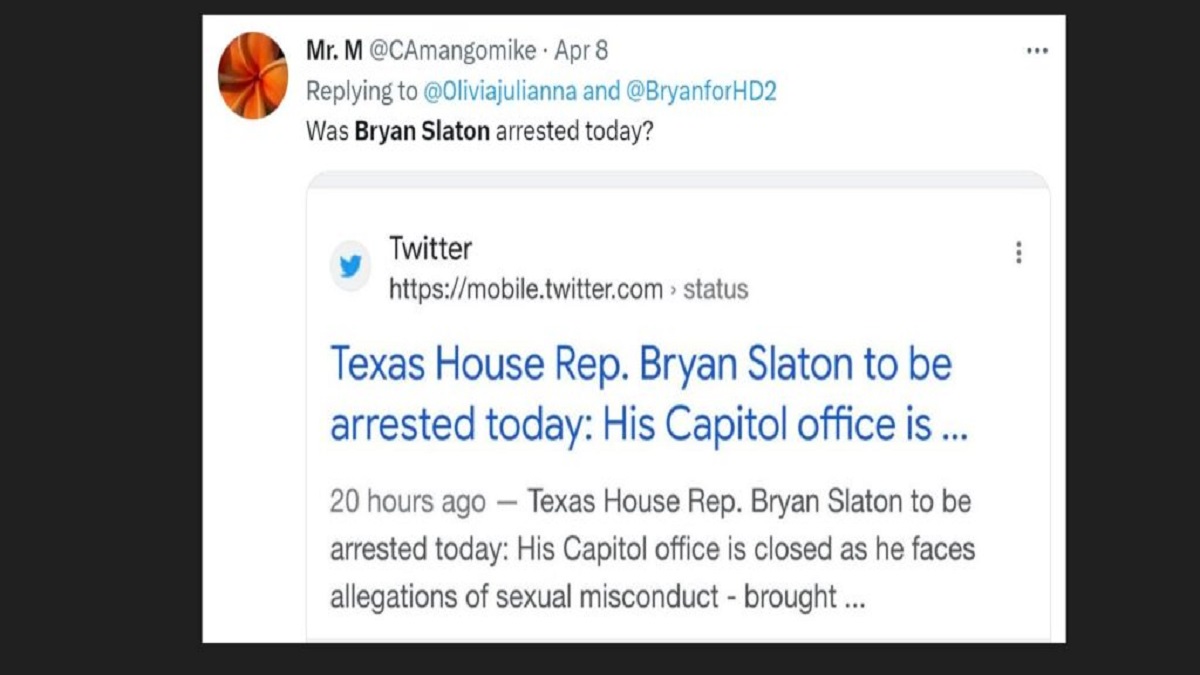
Task: Open the @BryanforHD2 mention
Action: pyautogui.click(x=701, y=91)
